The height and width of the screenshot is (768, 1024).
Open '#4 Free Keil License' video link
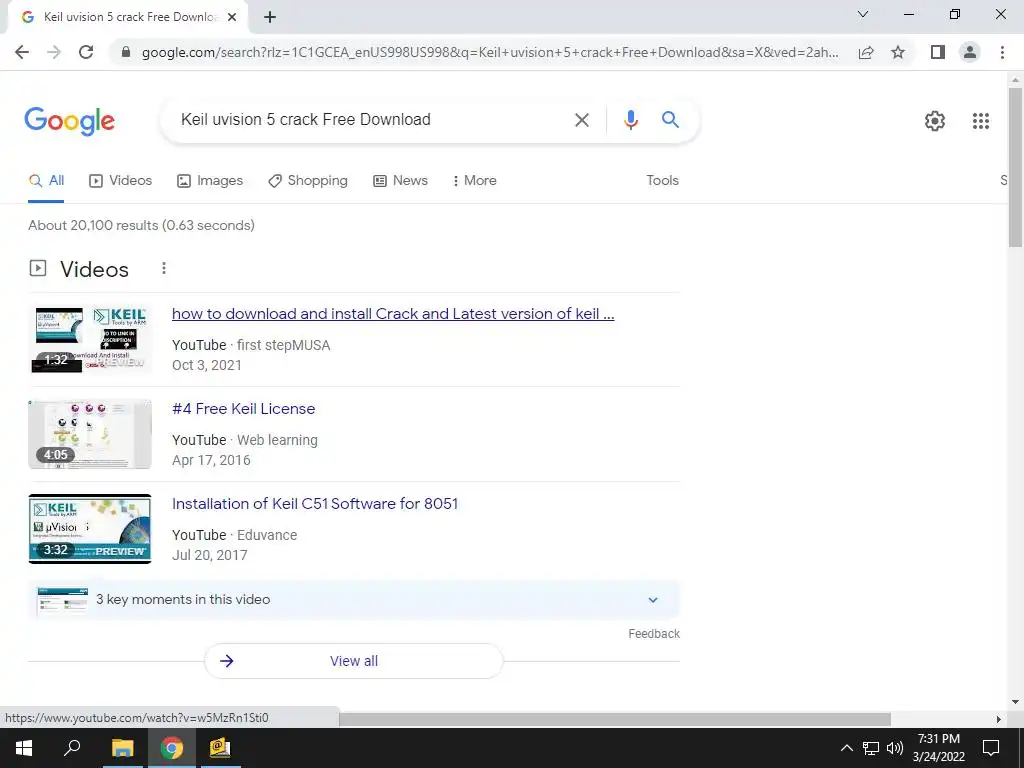(244, 409)
